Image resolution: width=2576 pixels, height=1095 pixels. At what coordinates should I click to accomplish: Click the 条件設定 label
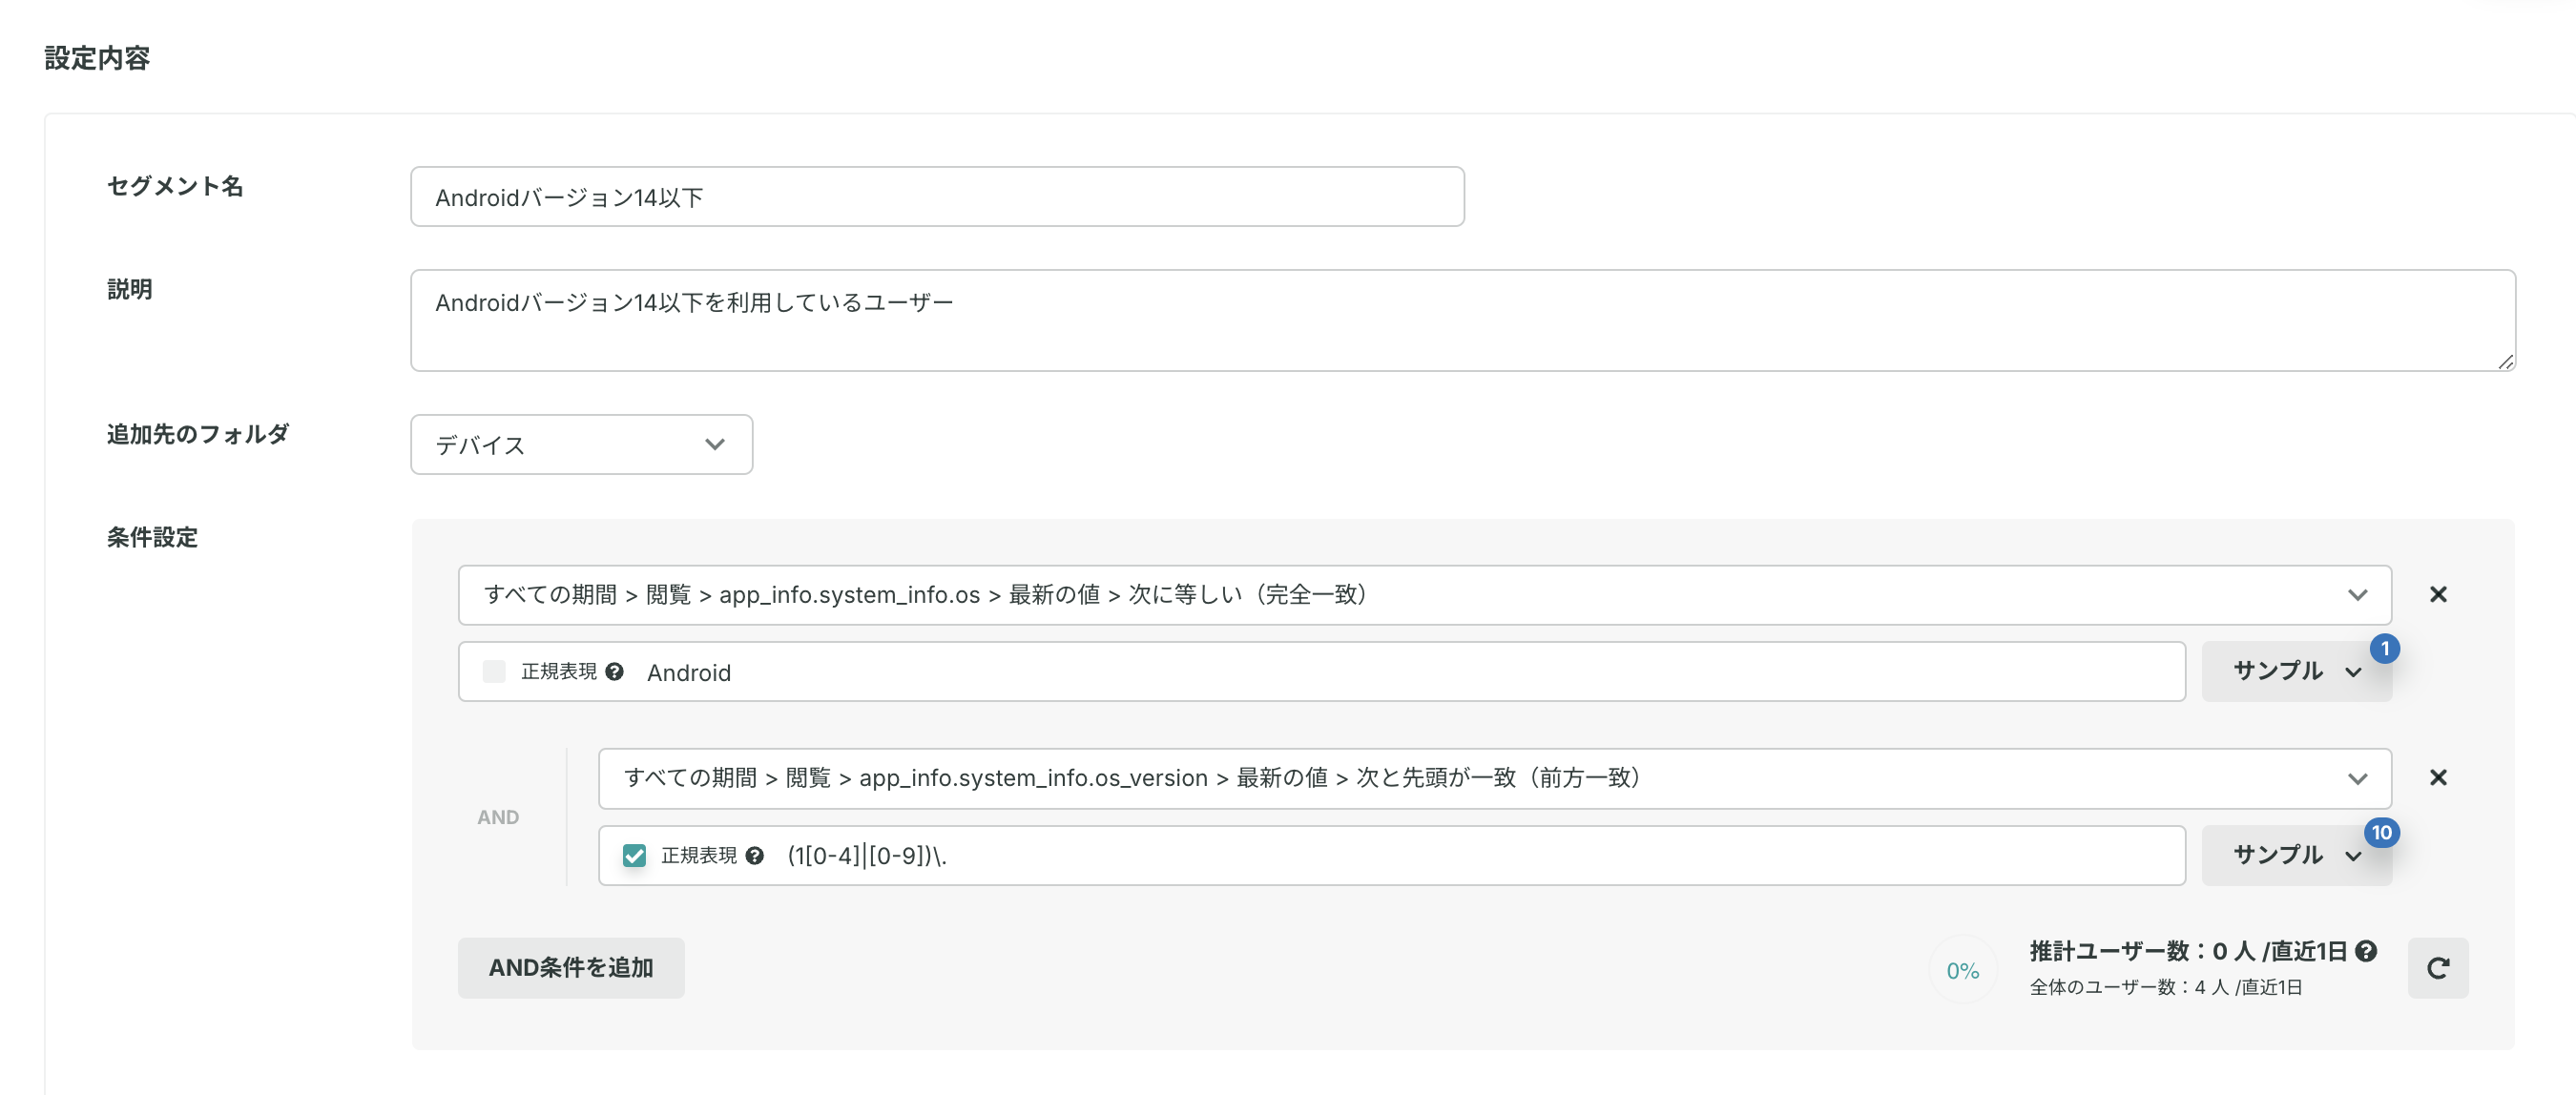click(x=152, y=537)
